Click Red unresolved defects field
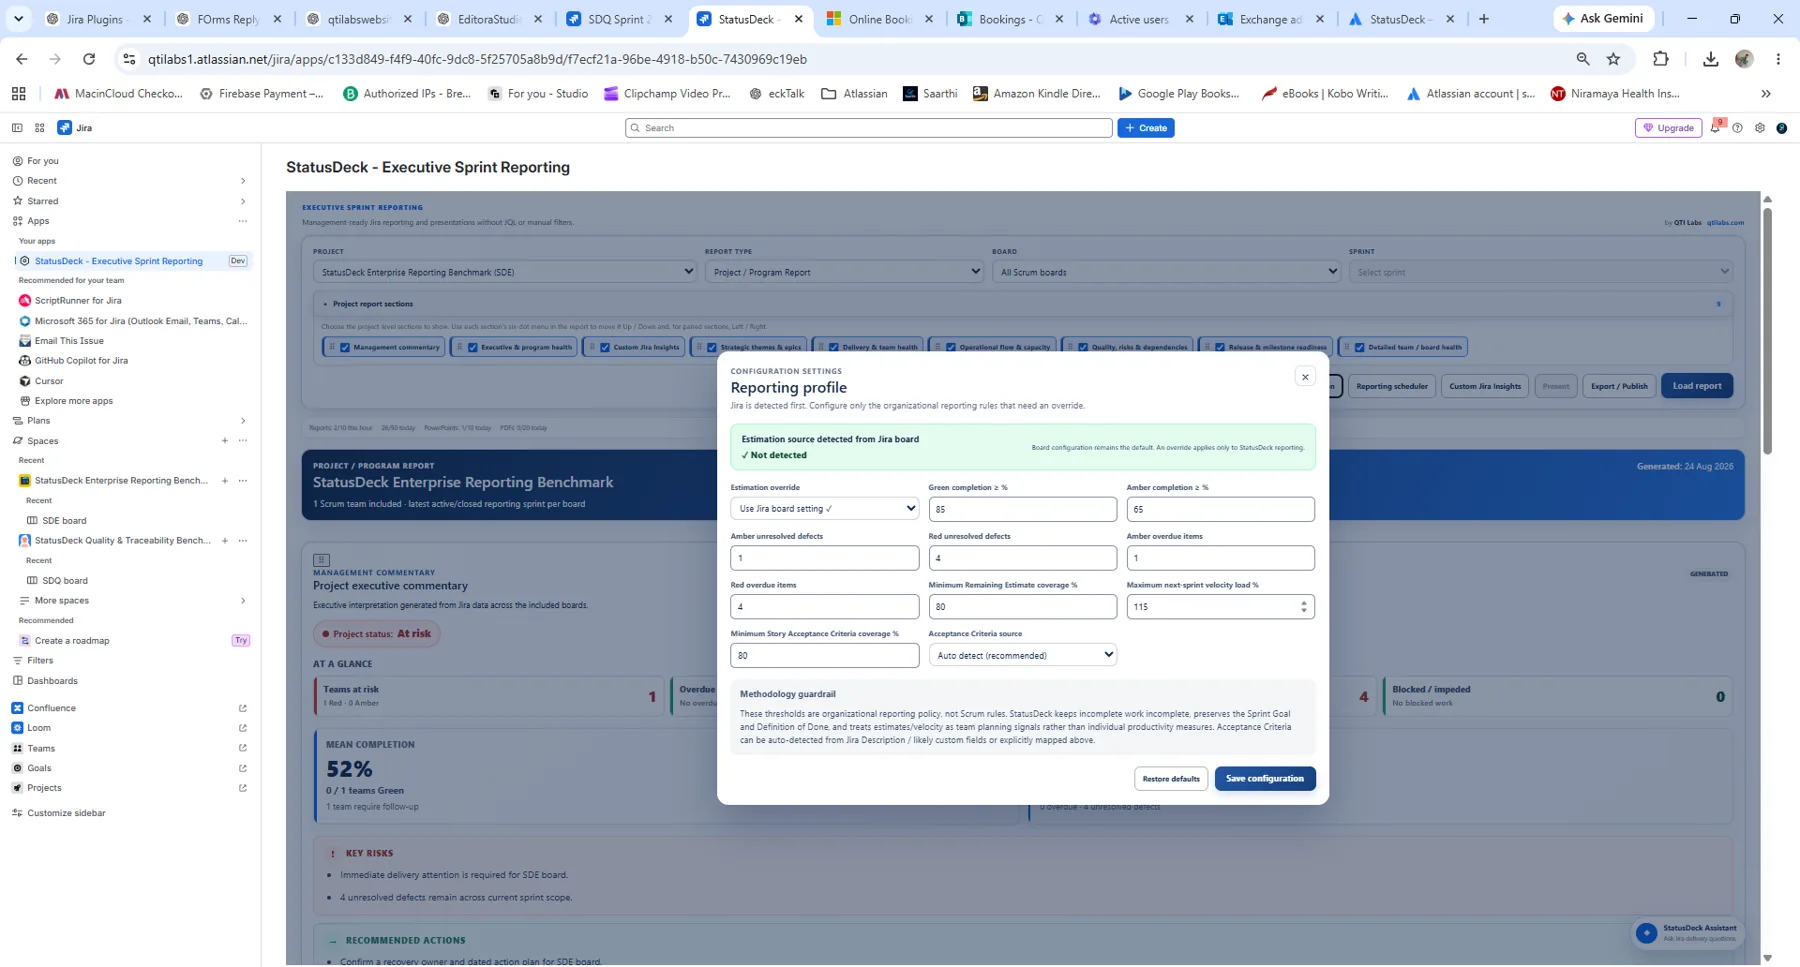 (x=1022, y=558)
